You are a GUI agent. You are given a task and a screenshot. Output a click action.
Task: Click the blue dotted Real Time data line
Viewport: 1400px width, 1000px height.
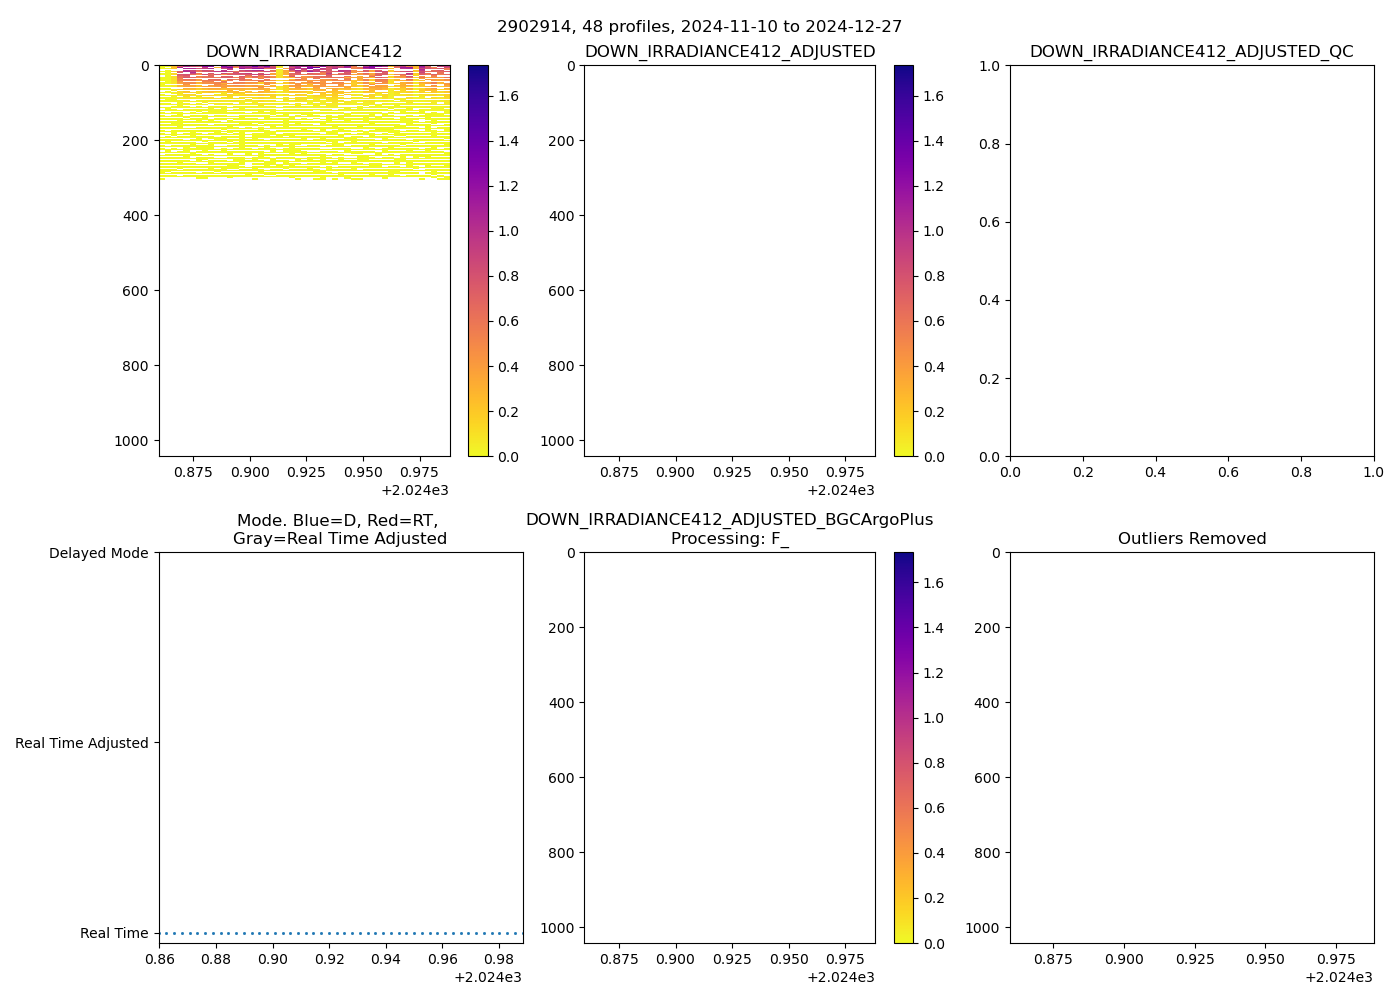340,933
